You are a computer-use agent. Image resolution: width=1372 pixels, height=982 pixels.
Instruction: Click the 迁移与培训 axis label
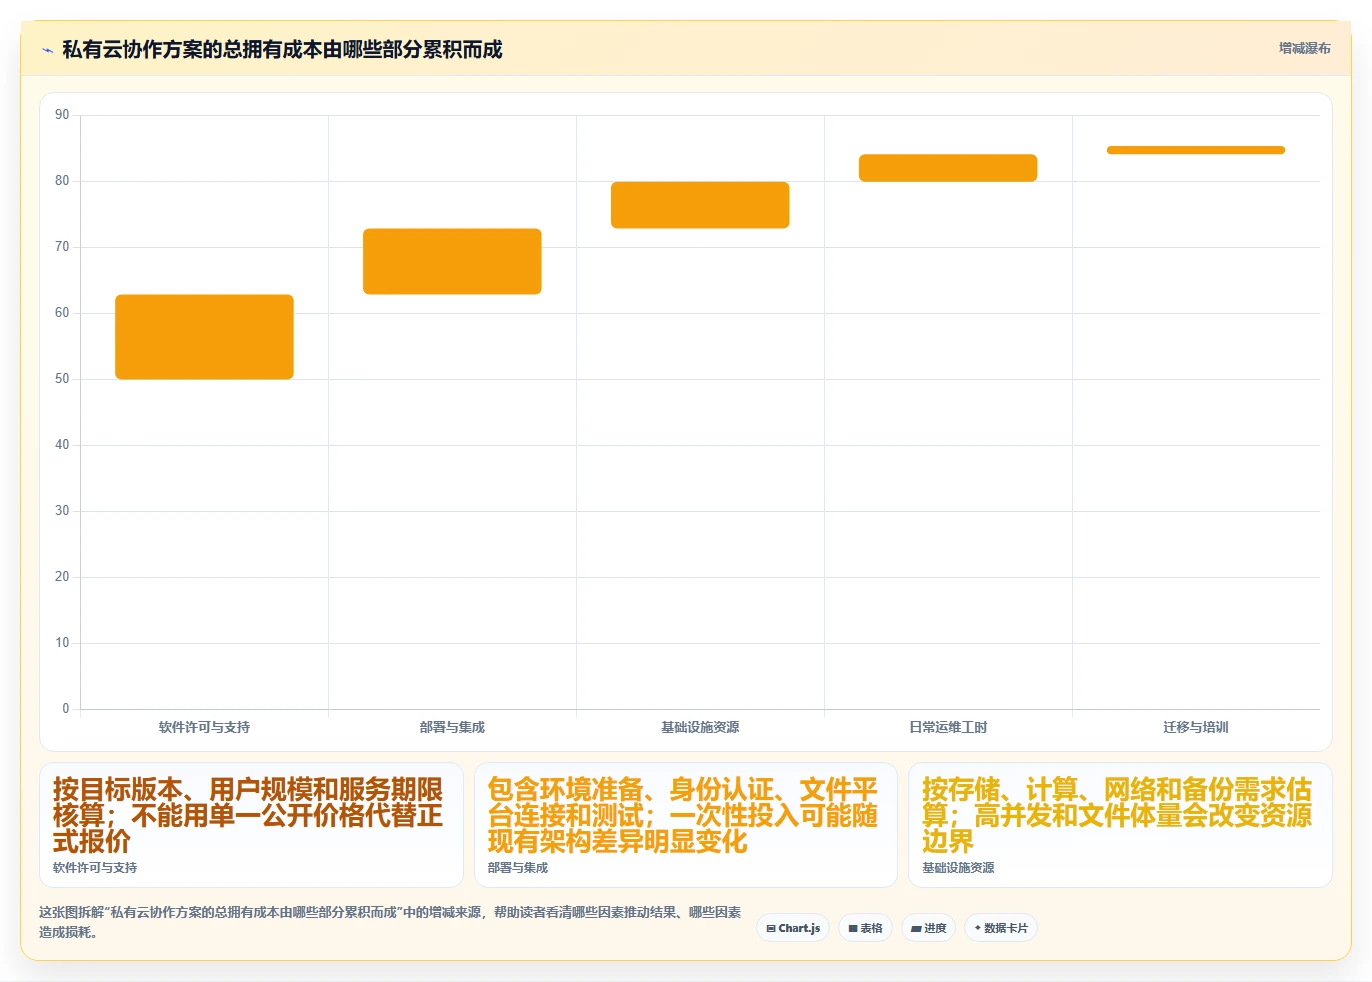point(1196,727)
